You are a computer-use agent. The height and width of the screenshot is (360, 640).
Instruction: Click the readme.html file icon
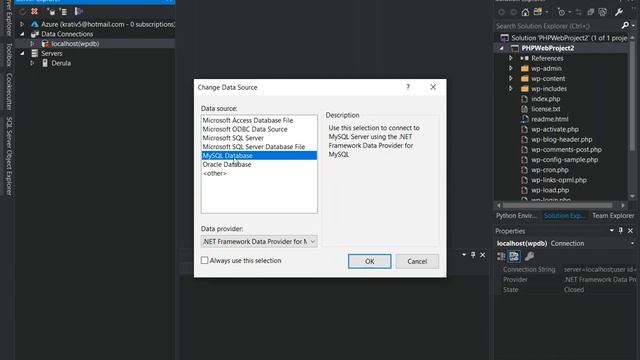coord(525,119)
